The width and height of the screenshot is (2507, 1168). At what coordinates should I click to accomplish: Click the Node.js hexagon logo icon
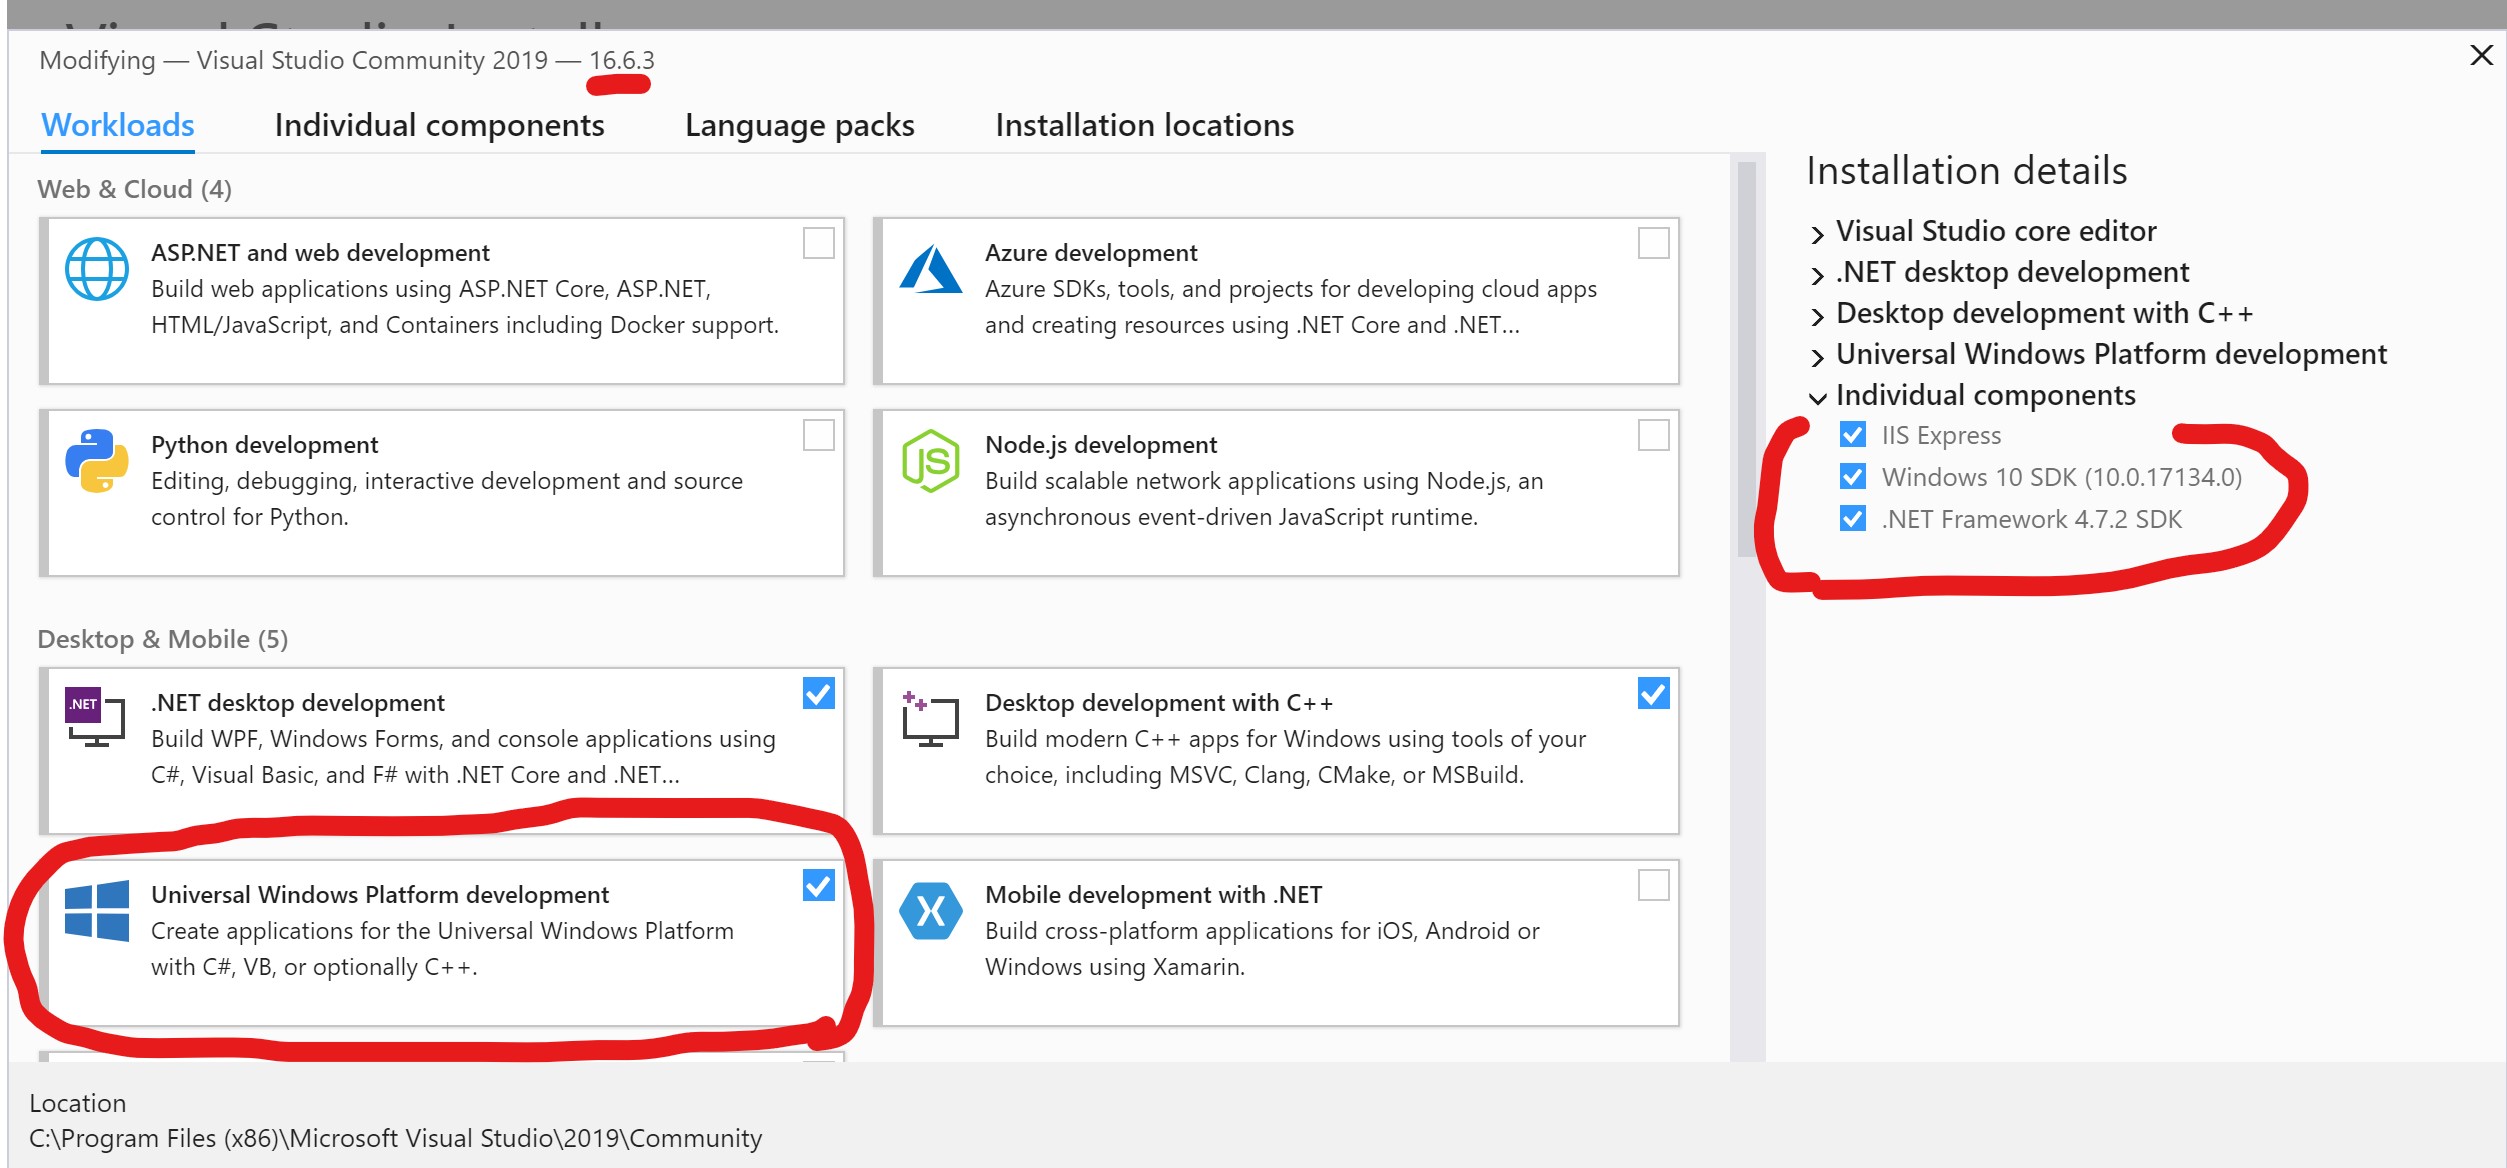[x=930, y=461]
